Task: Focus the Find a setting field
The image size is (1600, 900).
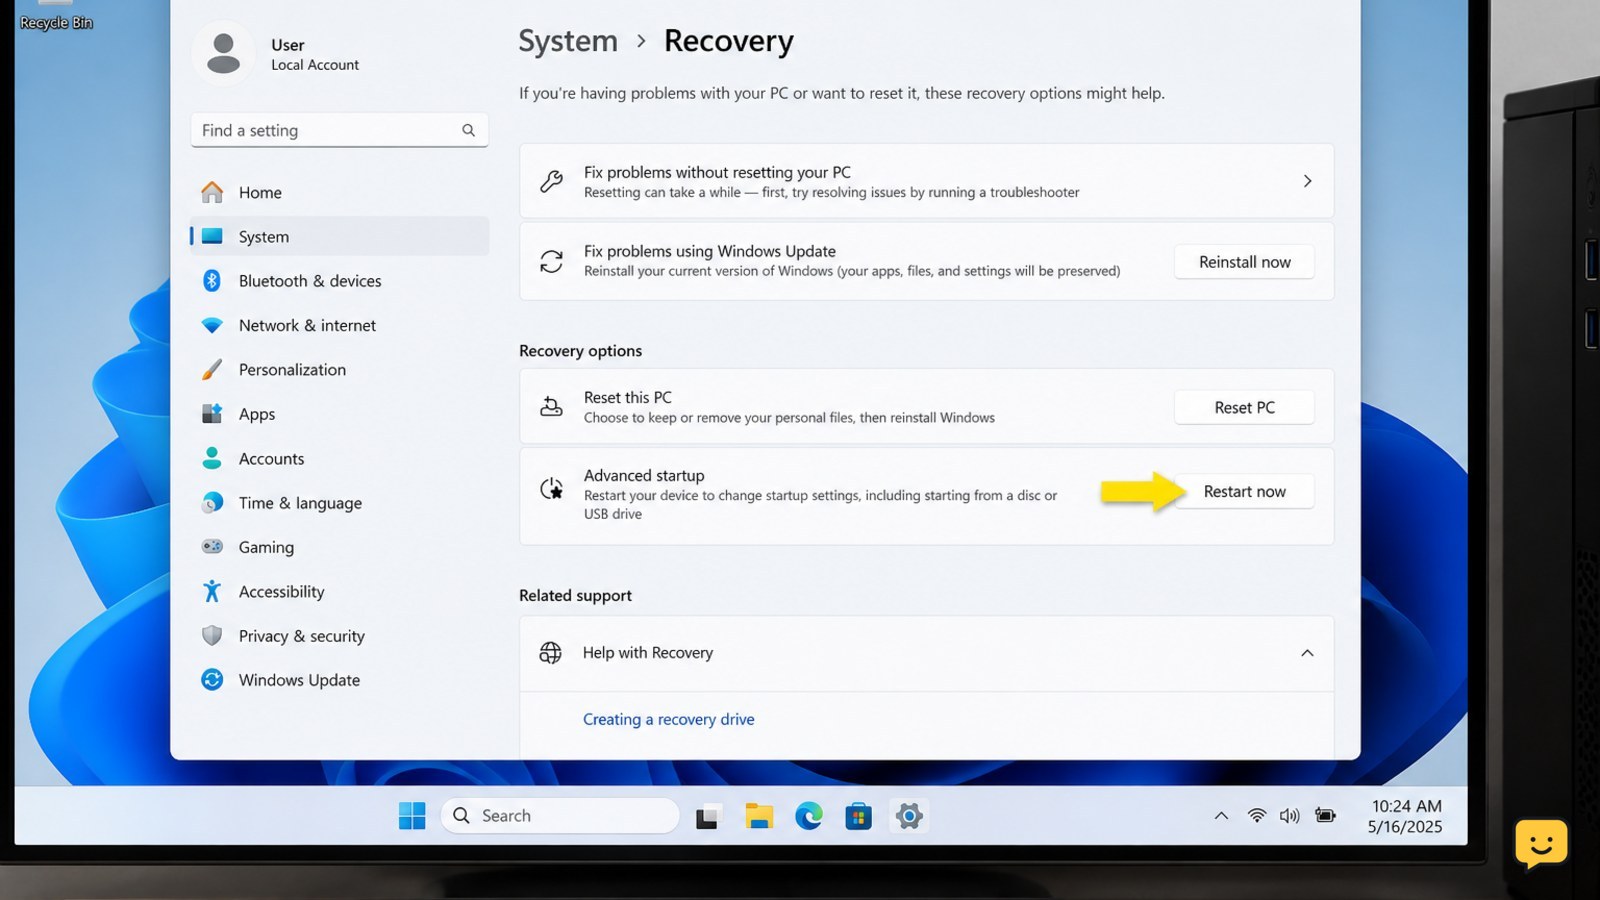Action: click(x=339, y=130)
